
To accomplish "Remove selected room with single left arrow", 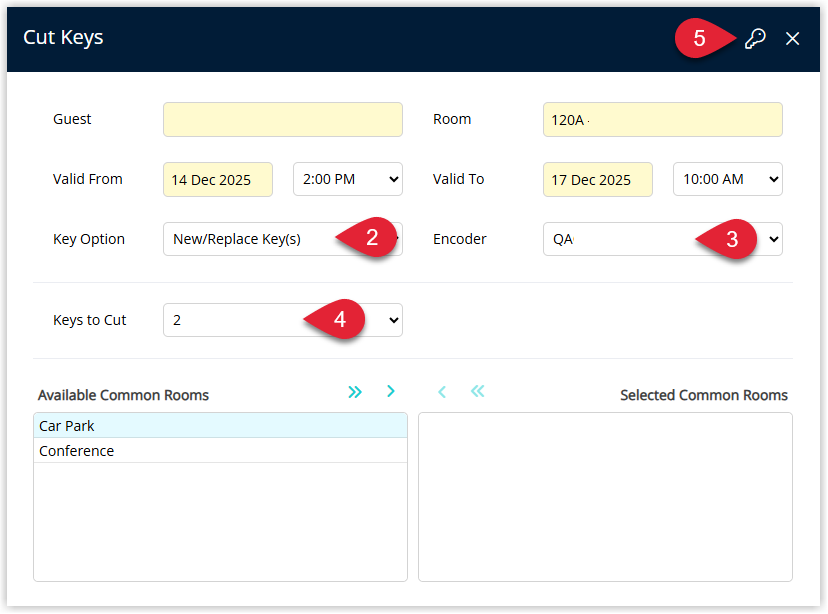I will click(x=442, y=392).
